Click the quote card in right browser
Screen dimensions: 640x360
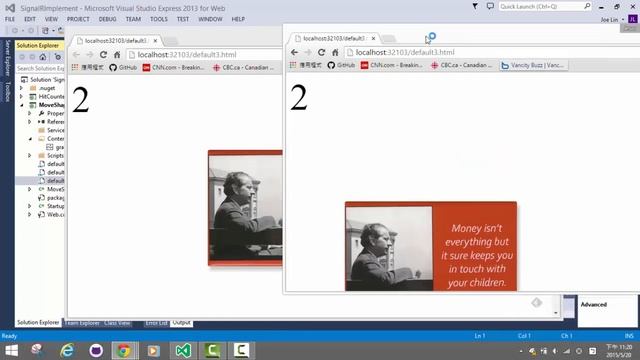431,246
